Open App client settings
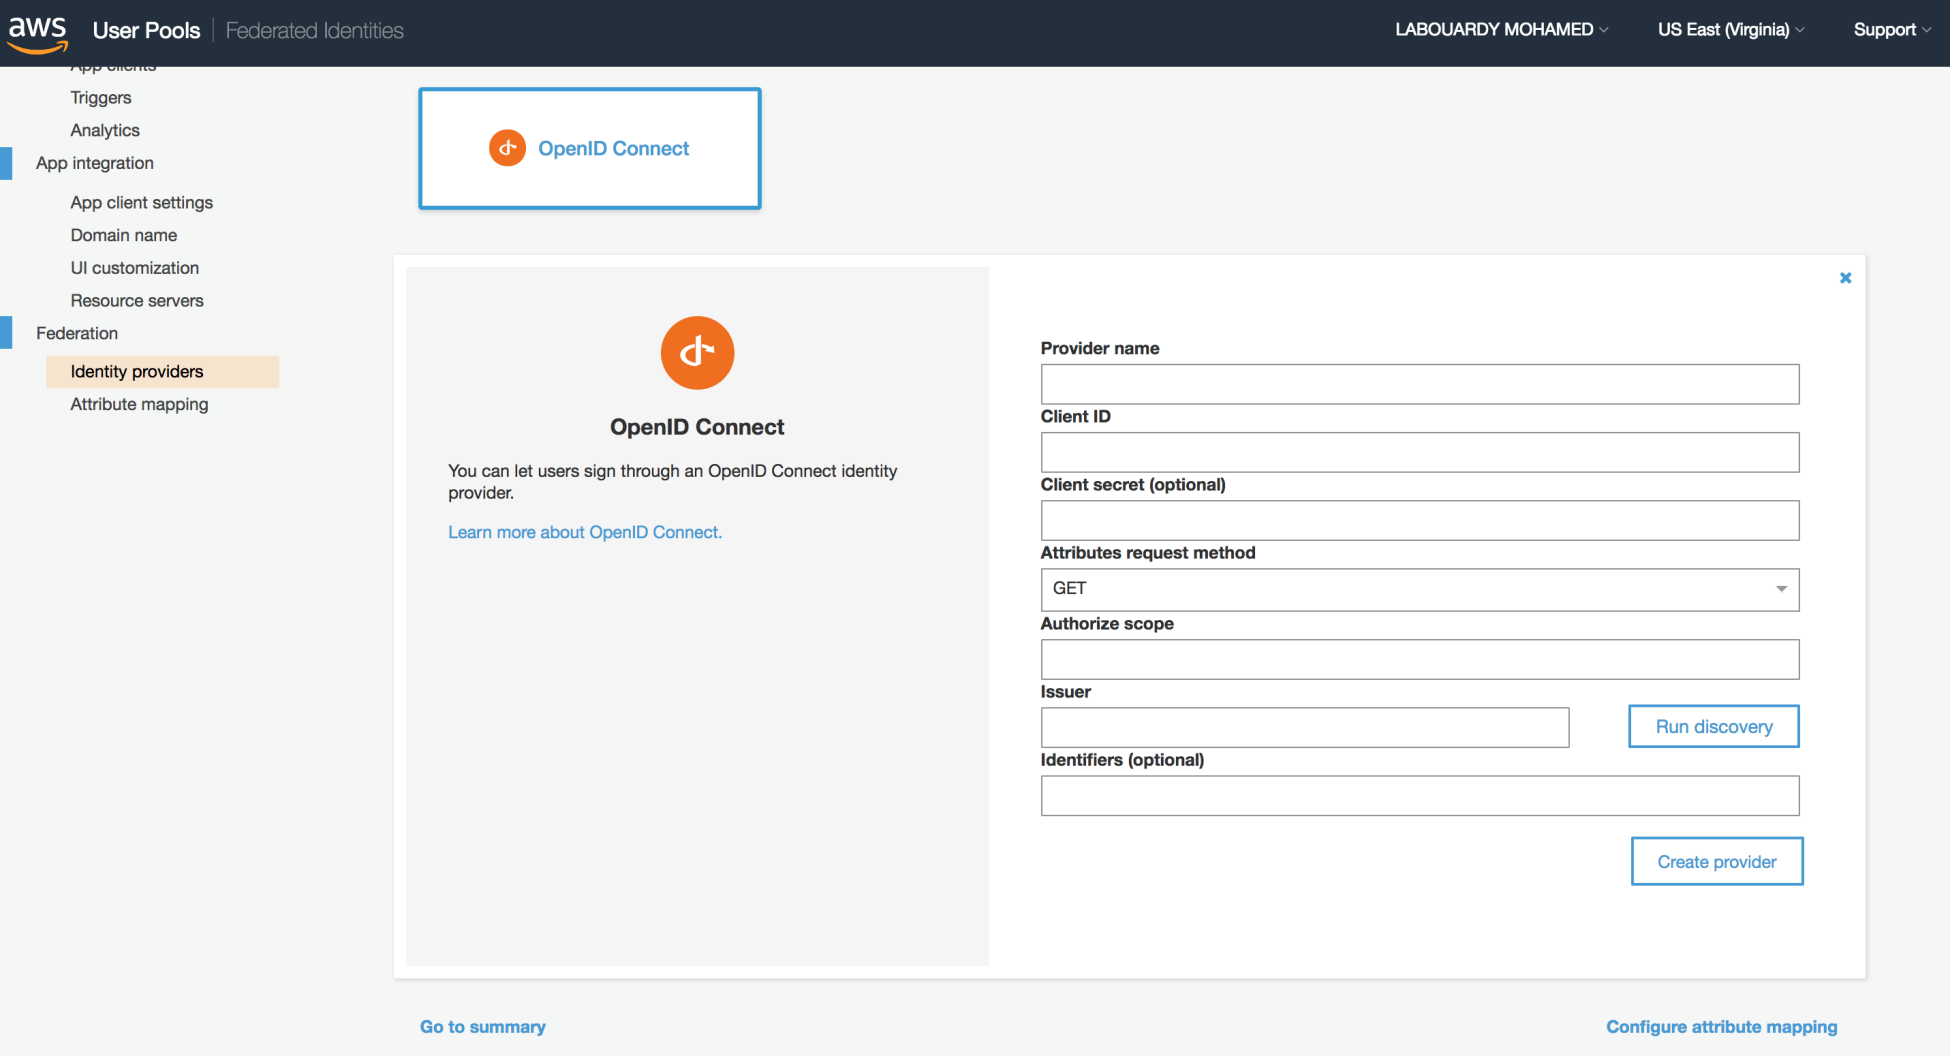1950x1056 pixels. (142, 202)
